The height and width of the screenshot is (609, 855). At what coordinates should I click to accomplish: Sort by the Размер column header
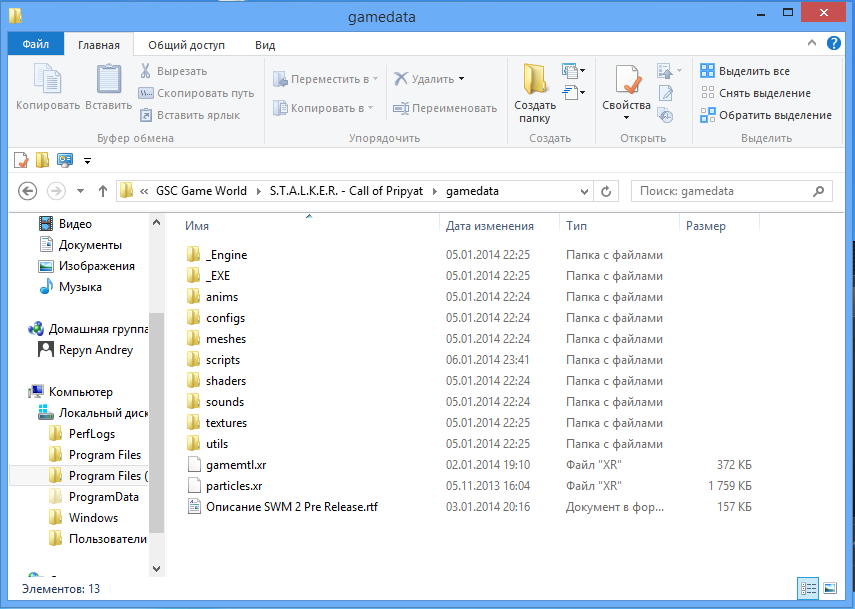point(706,226)
